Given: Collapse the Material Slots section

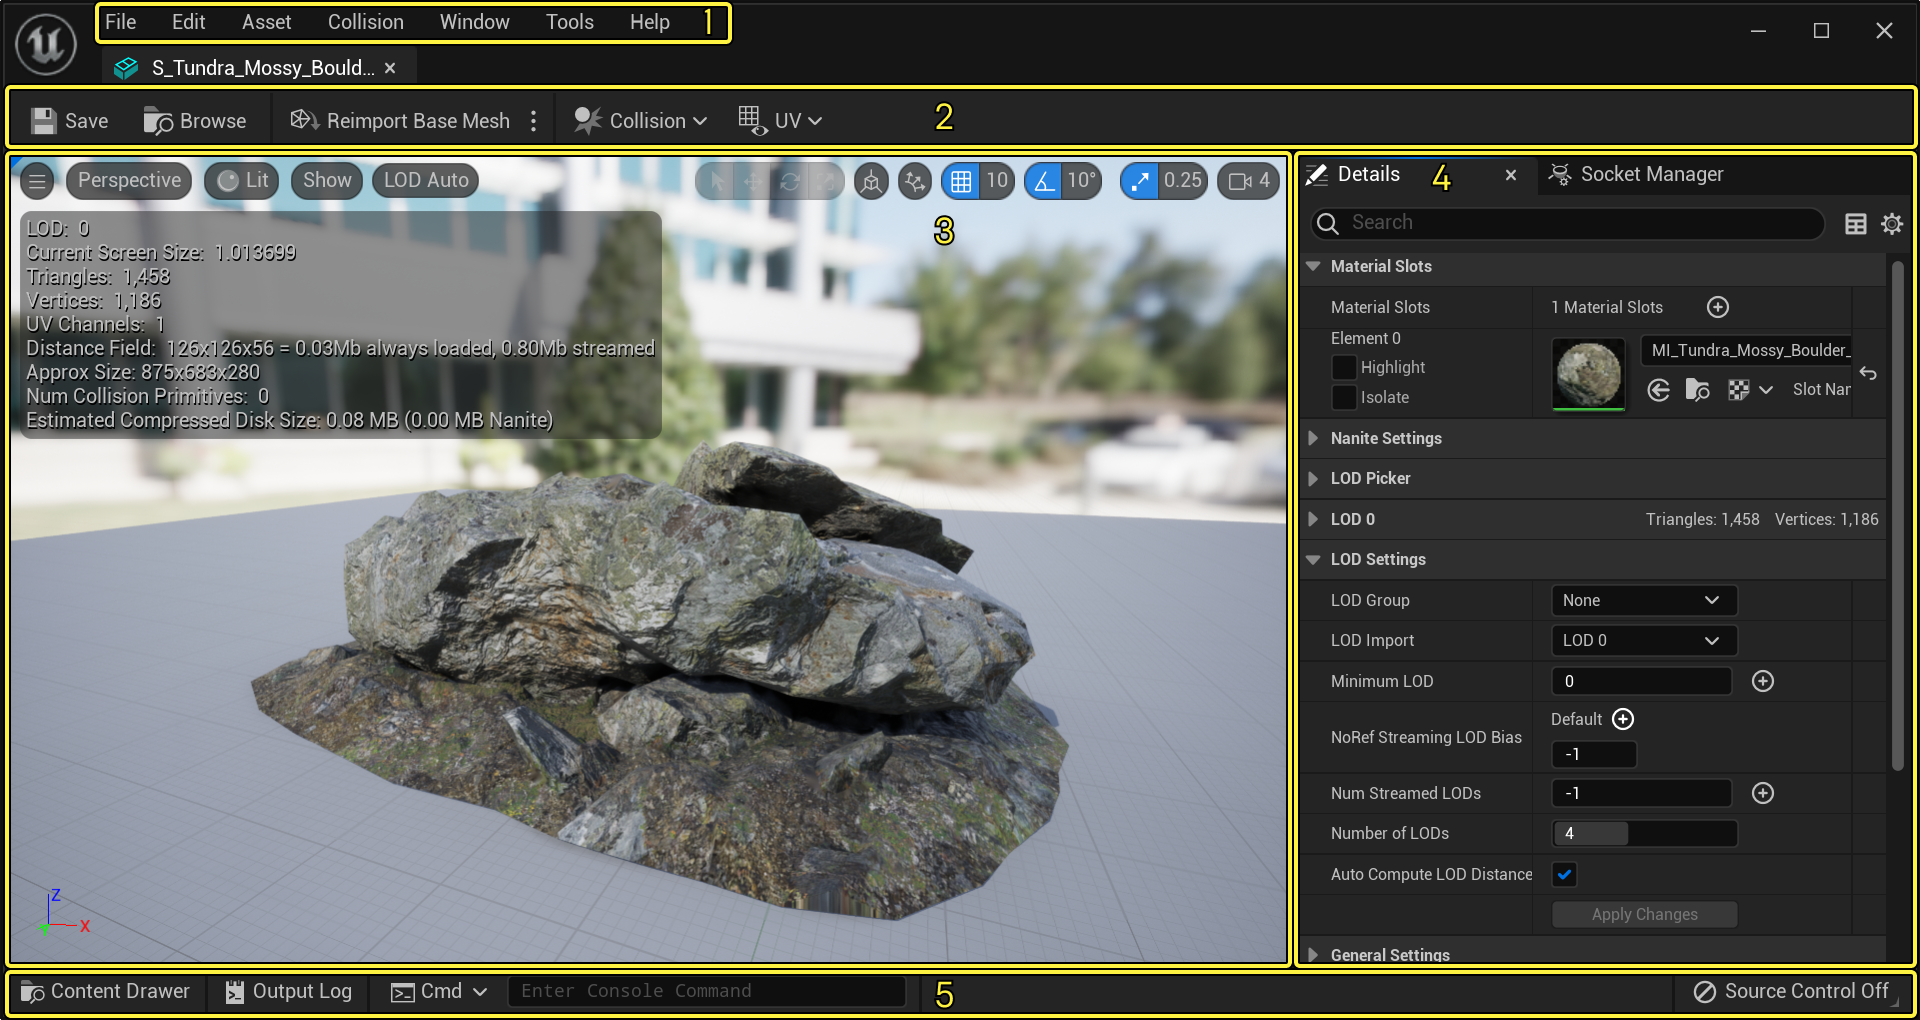Looking at the screenshot, I should 1313,266.
